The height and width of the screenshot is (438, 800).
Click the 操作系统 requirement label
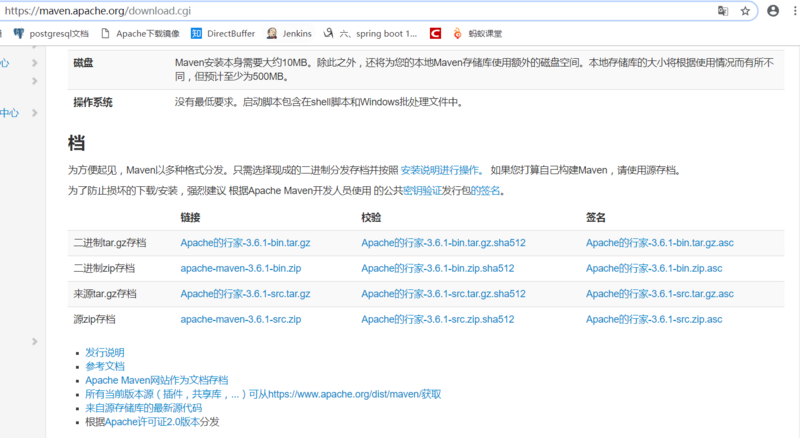(93, 102)
